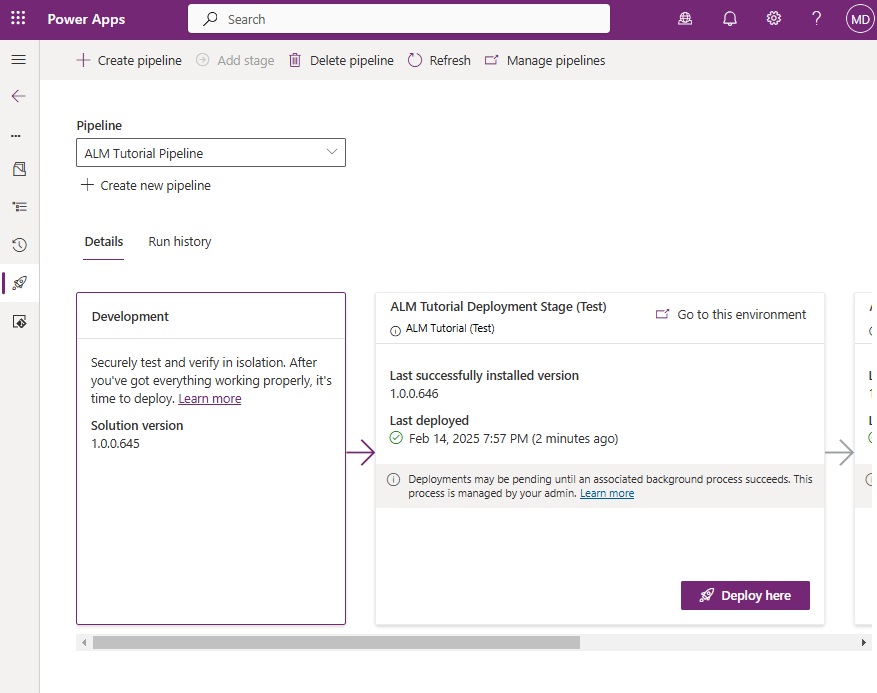Click the Refresh circular arrow icon

tap(414, 60)
